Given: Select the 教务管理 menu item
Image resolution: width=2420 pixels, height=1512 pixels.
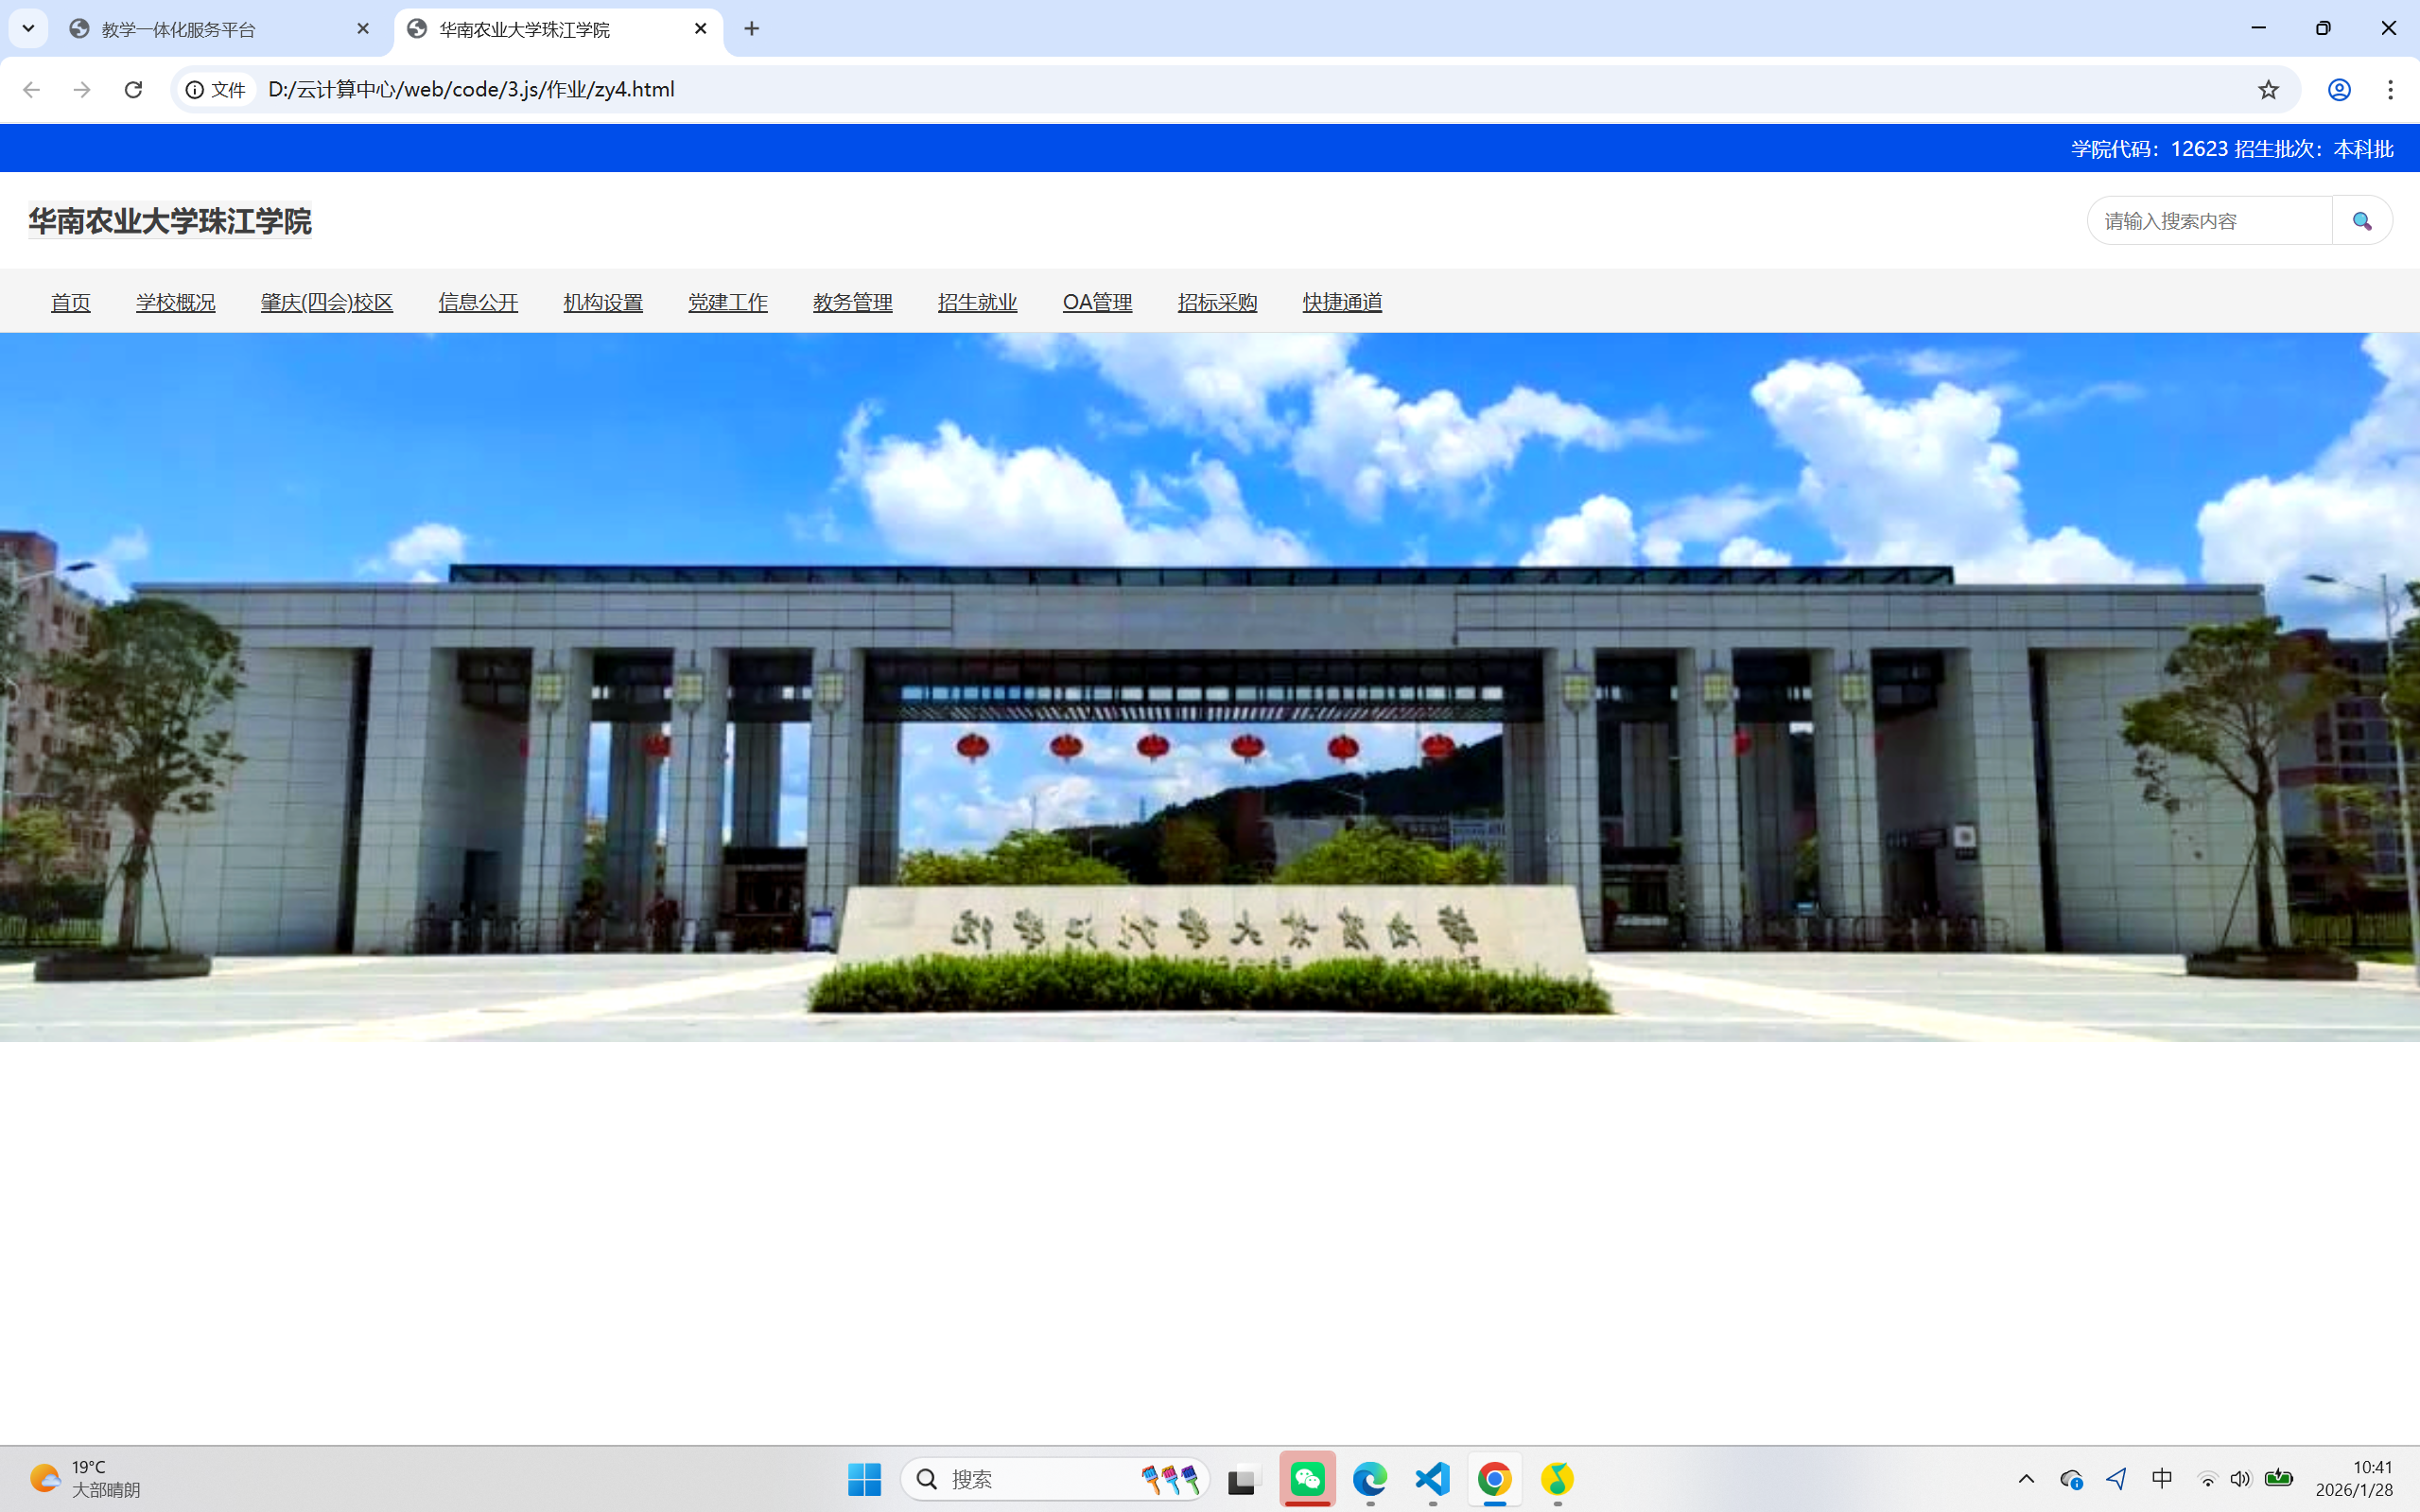Looking at the screenshot, I should pyautogui.click(x=852, y=302).
